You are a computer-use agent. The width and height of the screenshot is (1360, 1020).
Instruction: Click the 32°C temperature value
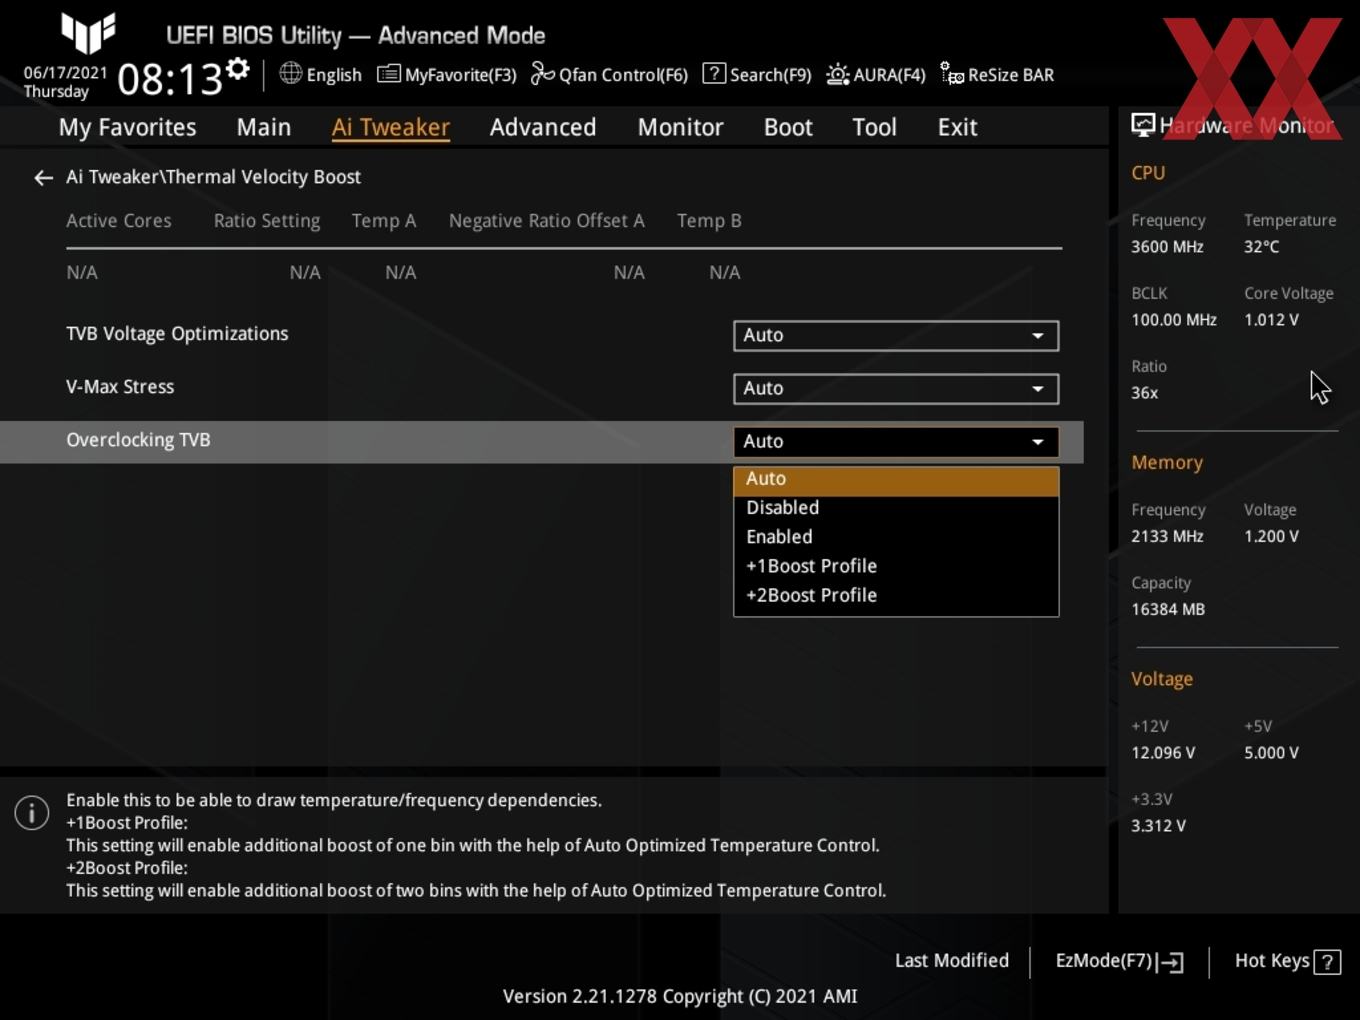1261,247
